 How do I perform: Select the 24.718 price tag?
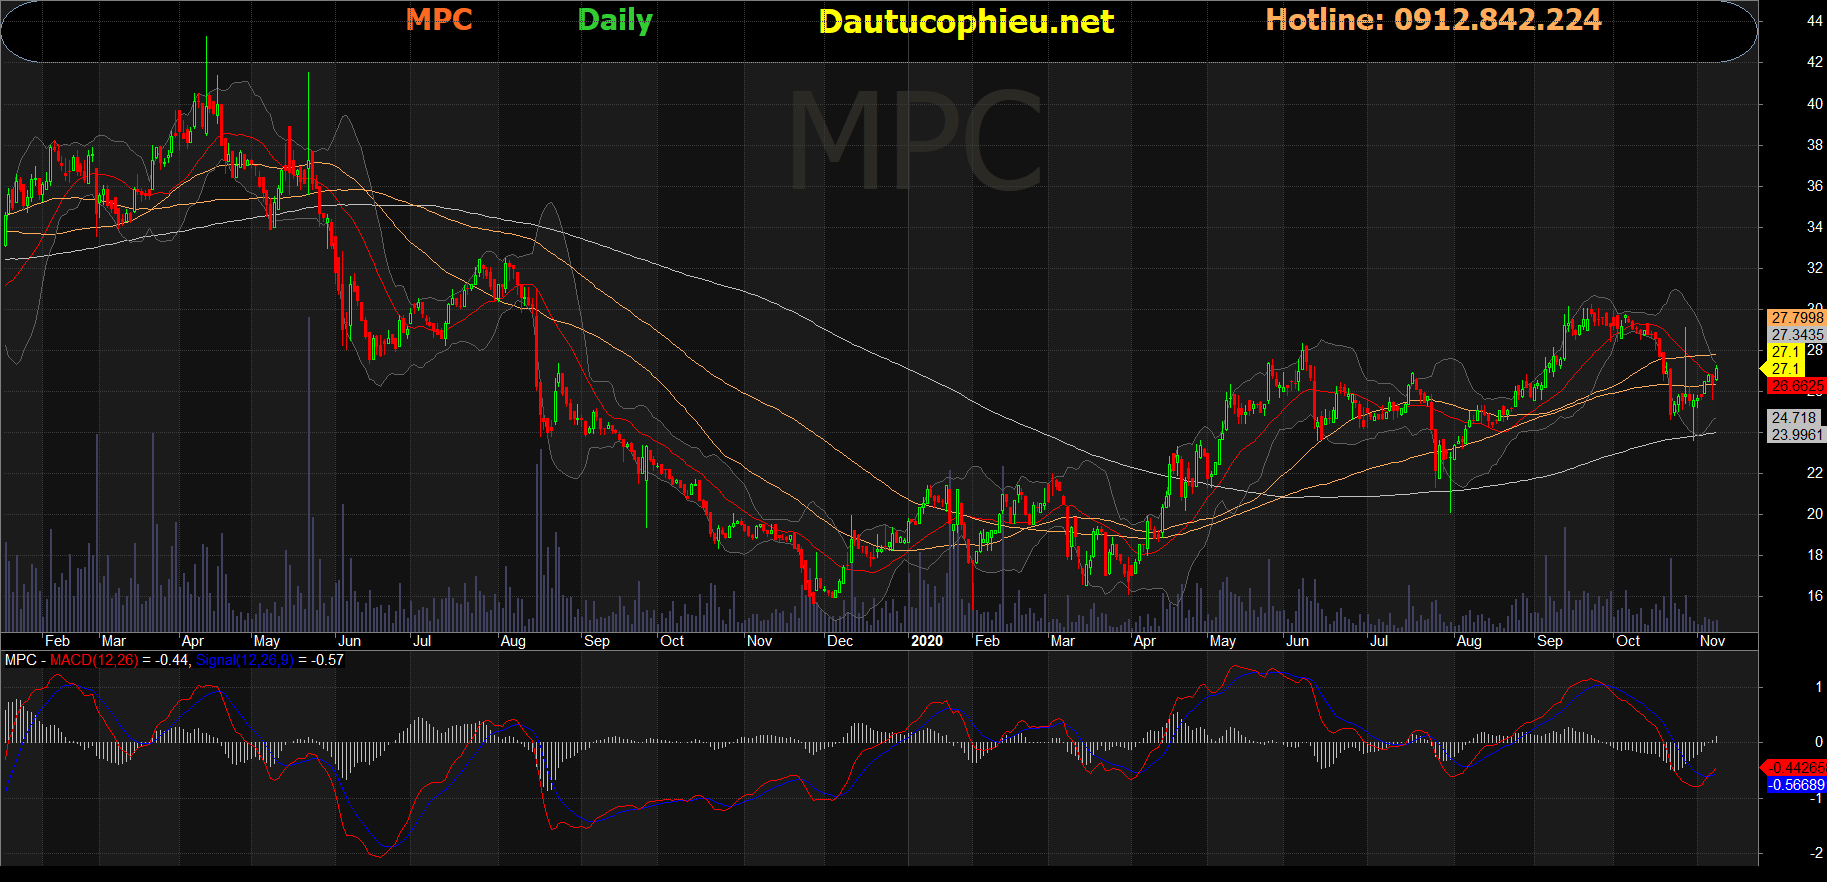[1794, 418]
